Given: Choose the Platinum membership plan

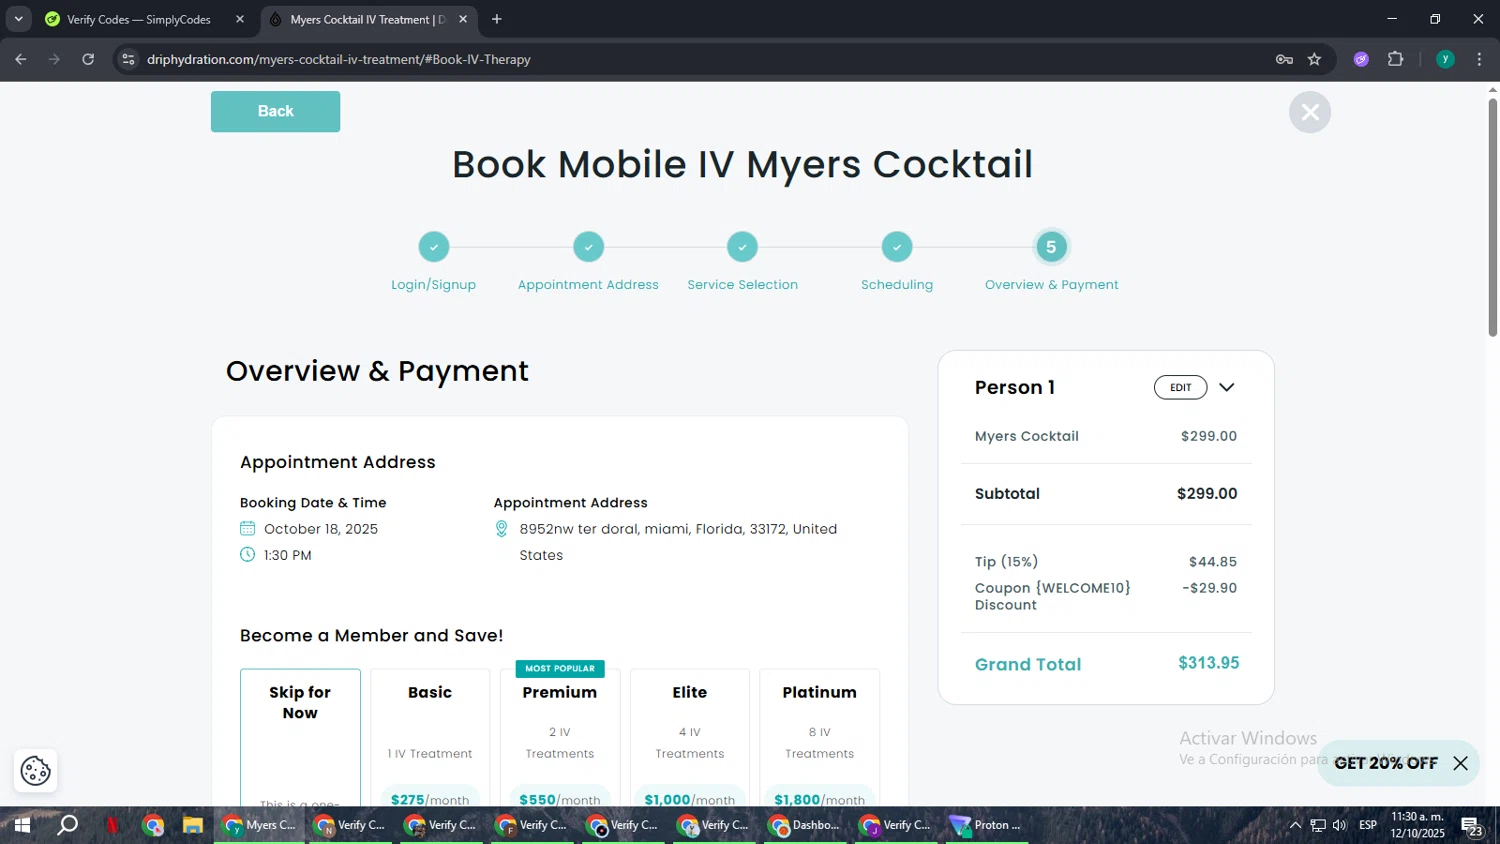Looking at the screenshot, I should [820, 738].
